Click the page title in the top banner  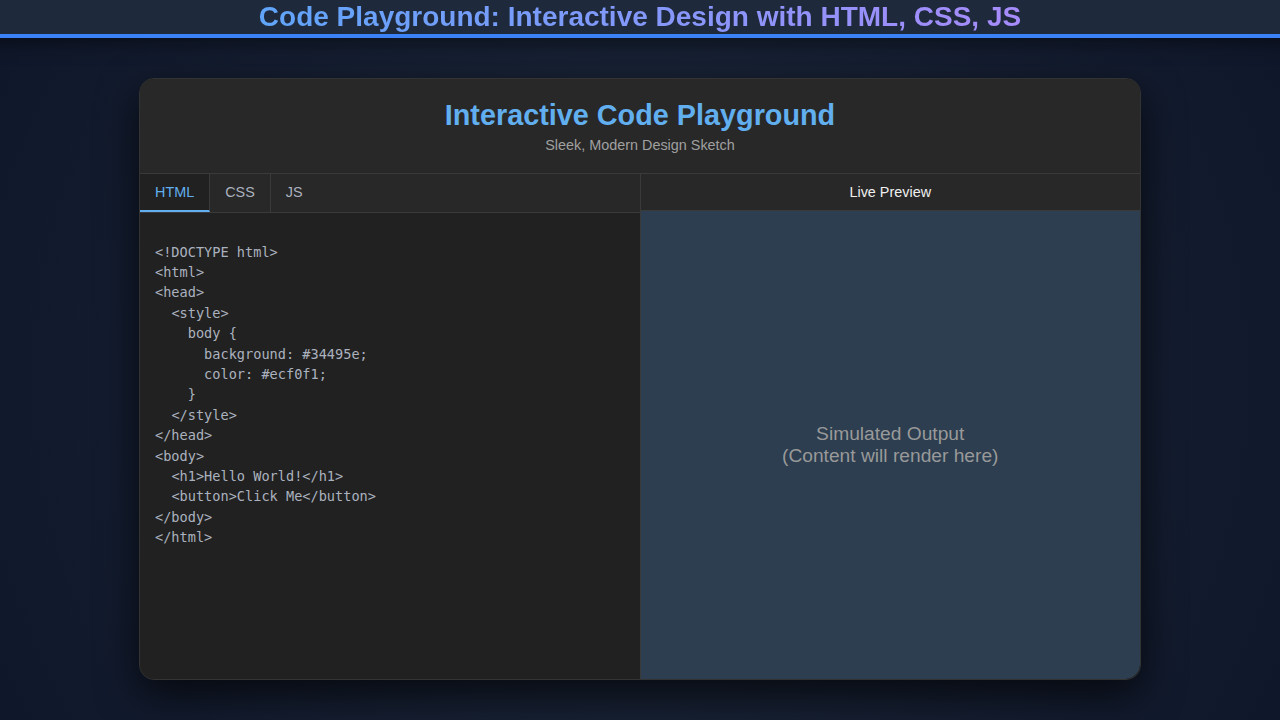click(639, 17)
